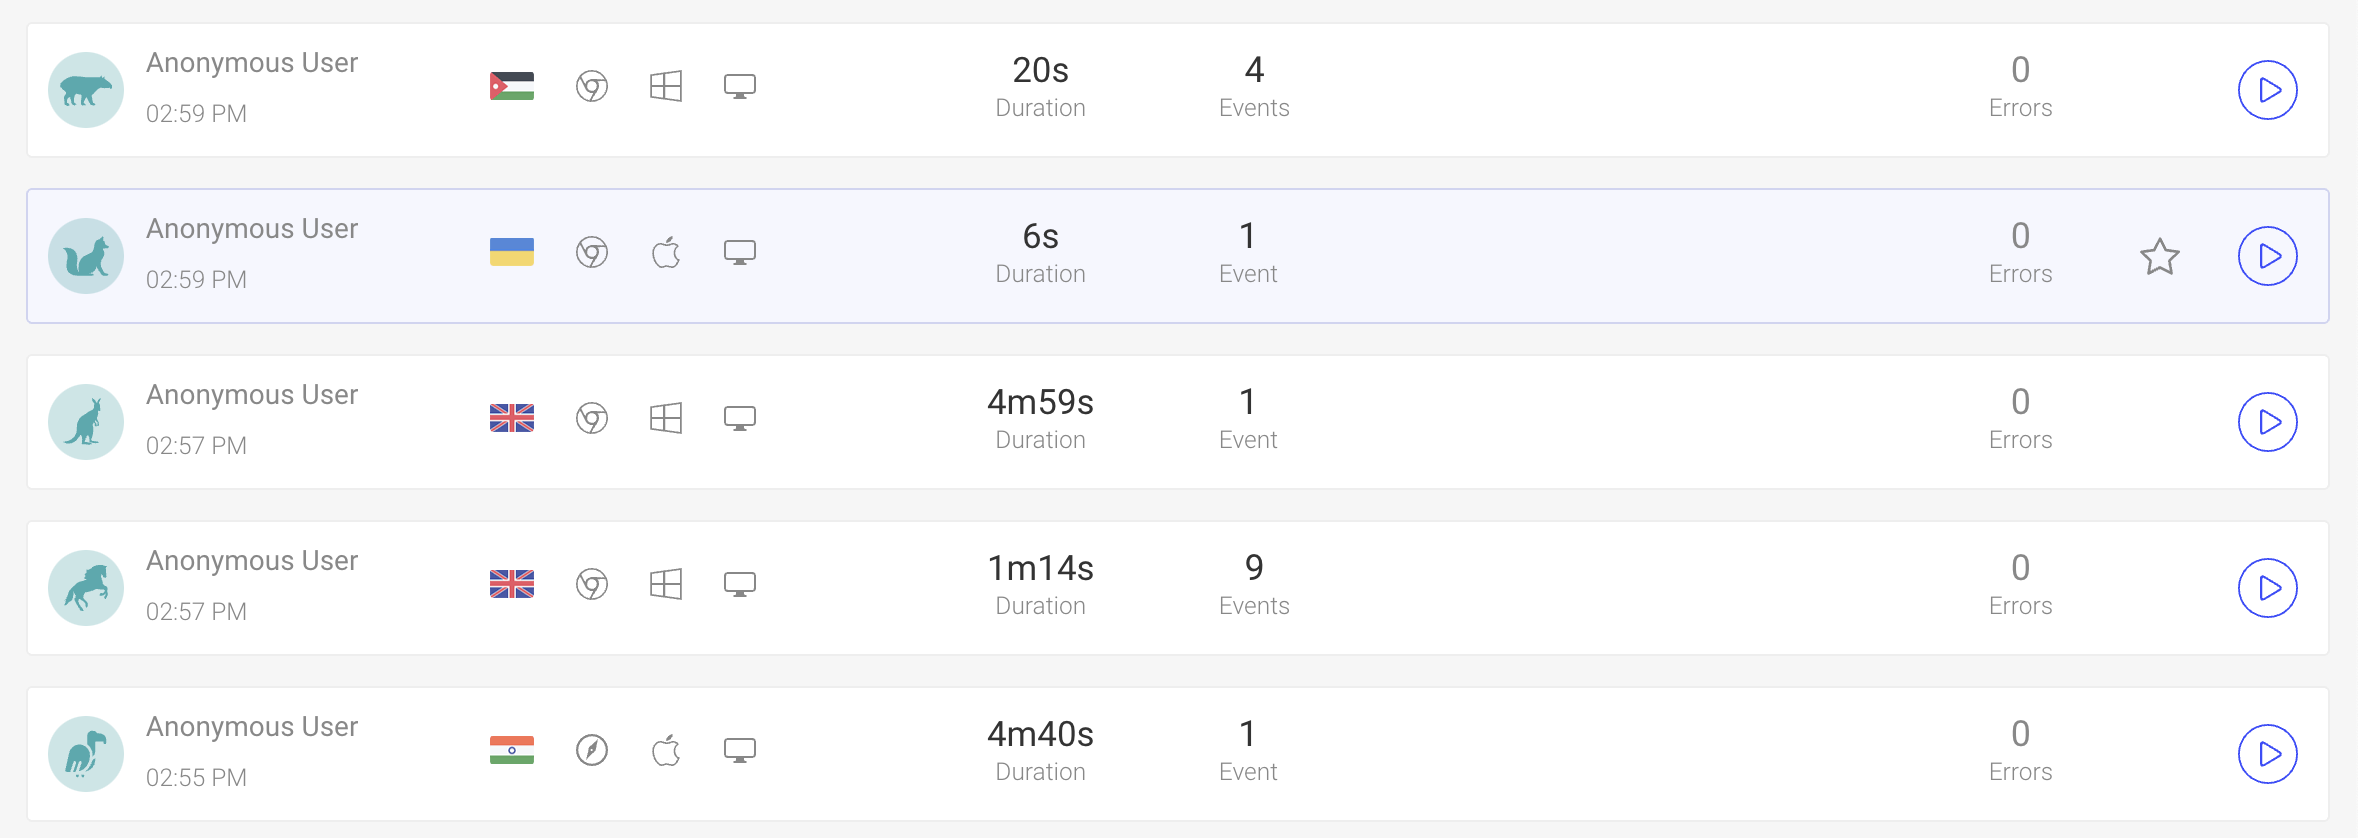Click the squirrel avatar of the highlighted session
The height and width of the screenshot is (838, 2358).
coord(86,256)
